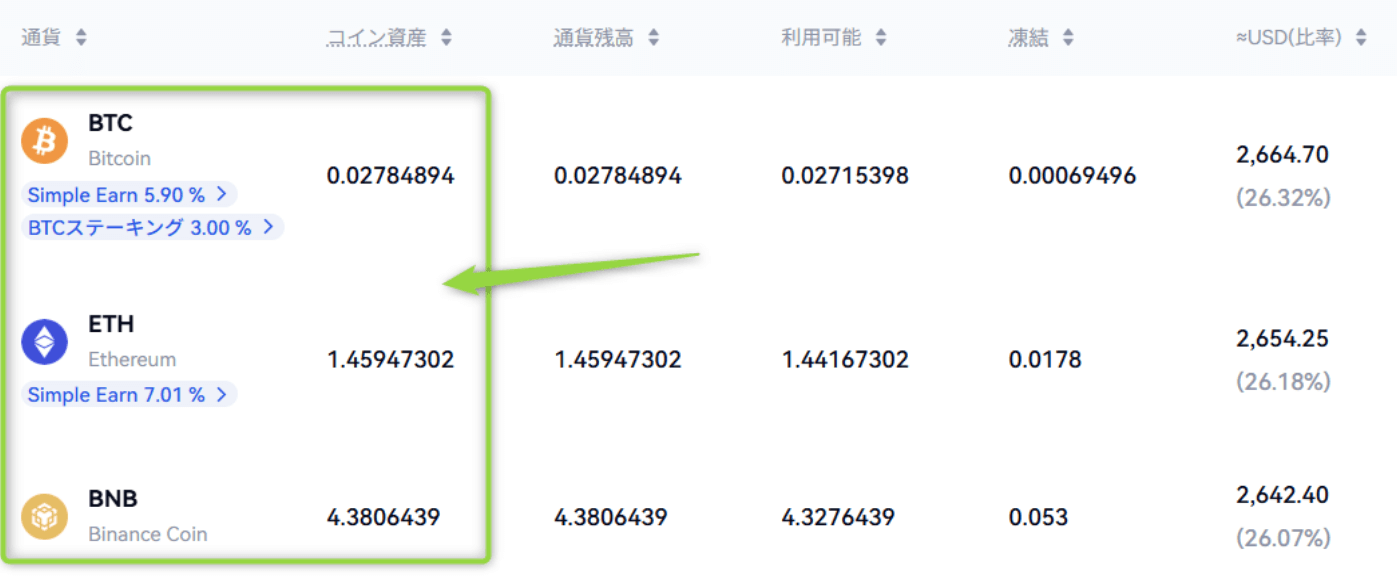This screenshot has height=582, width=1397.
Task: Click ETH USD value 2,654.25
Action: [1283, 339]
